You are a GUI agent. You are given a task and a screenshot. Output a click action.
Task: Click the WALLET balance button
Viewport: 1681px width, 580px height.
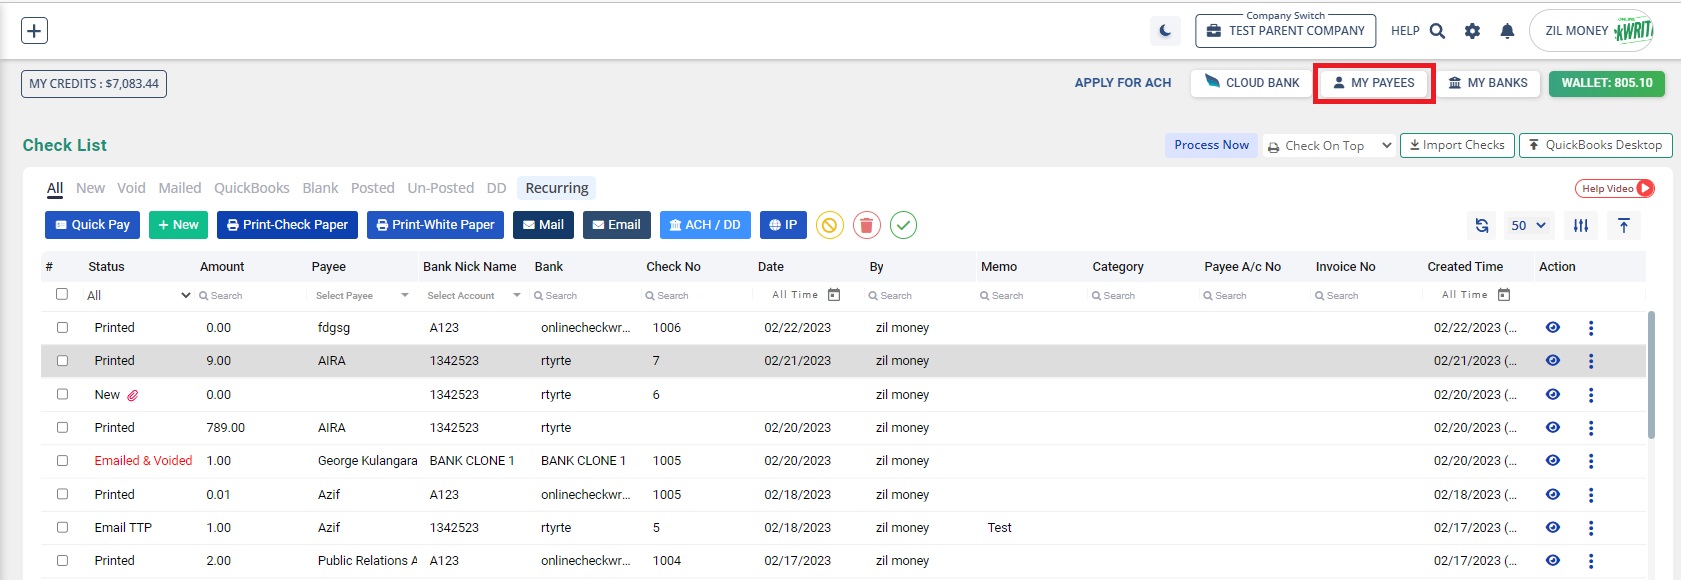pyautogui.click(x=1606, y=83)
